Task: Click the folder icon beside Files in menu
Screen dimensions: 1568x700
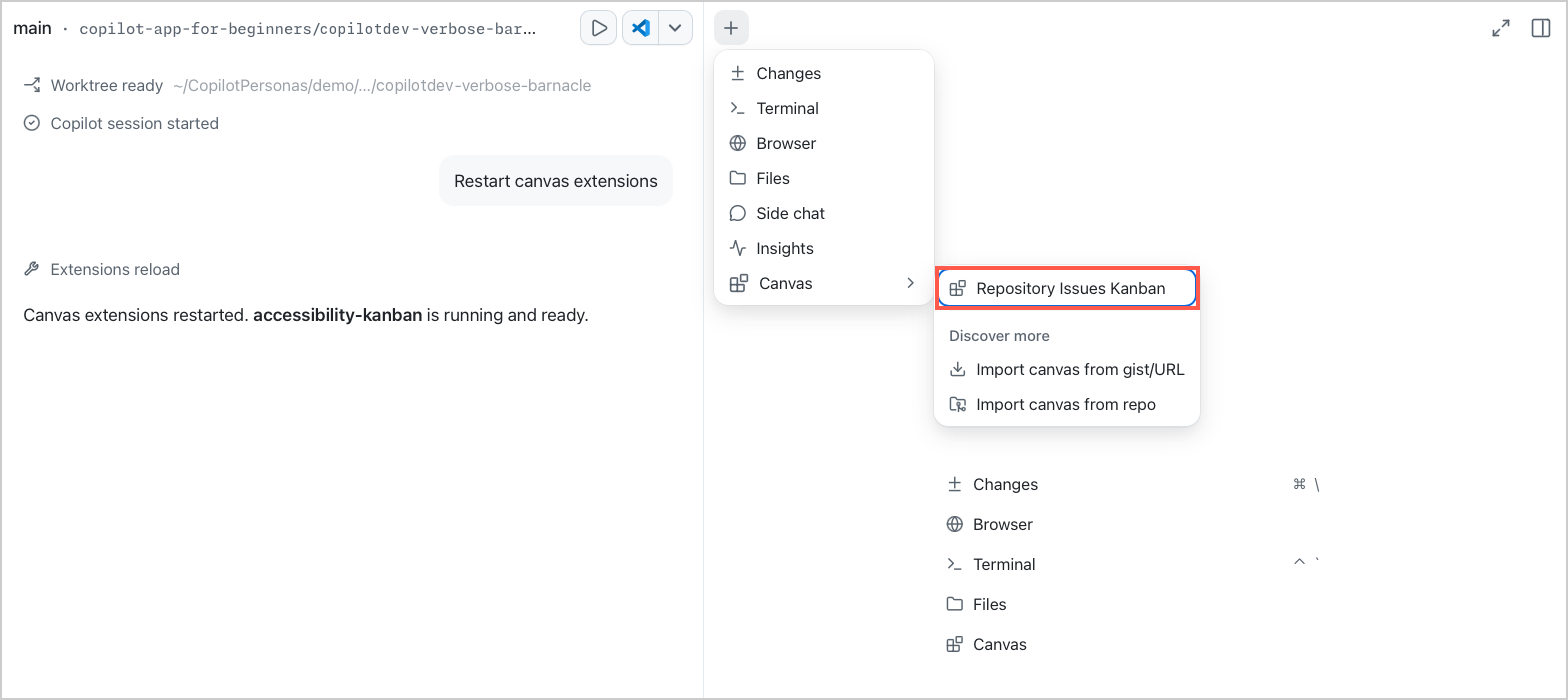Action: 738,178
